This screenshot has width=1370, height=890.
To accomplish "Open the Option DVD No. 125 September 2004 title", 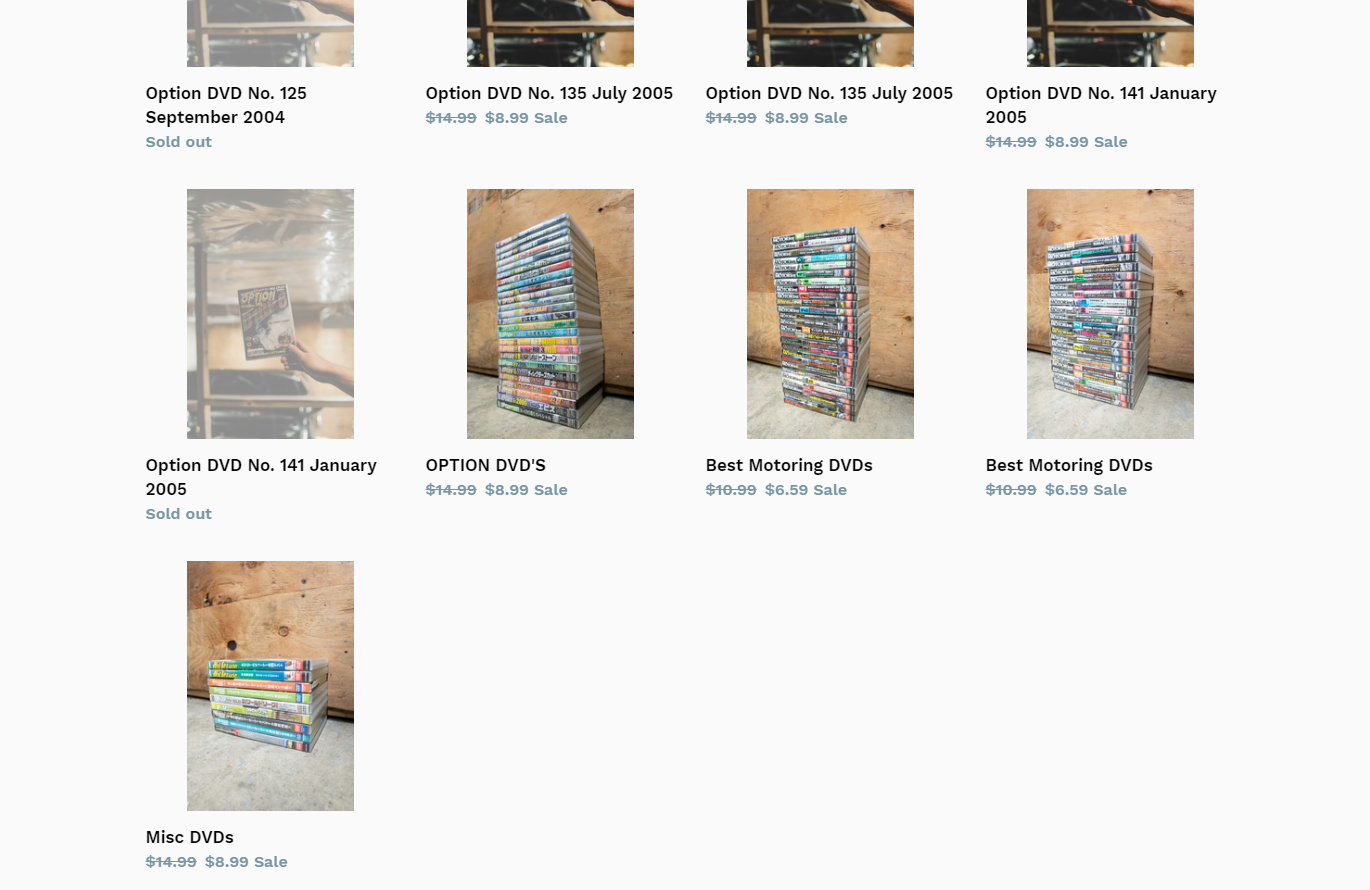I will [x=226, y=105].
